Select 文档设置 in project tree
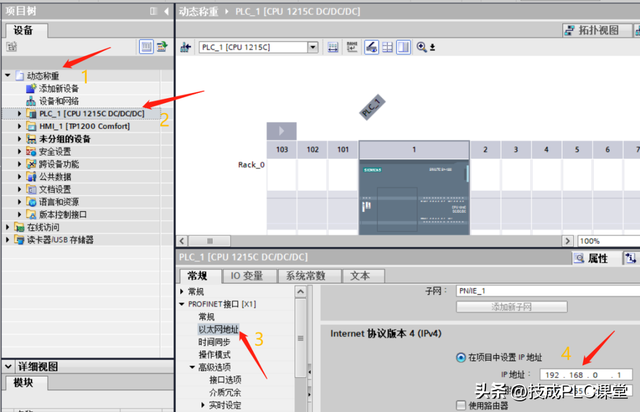 [x=55, y=189]
